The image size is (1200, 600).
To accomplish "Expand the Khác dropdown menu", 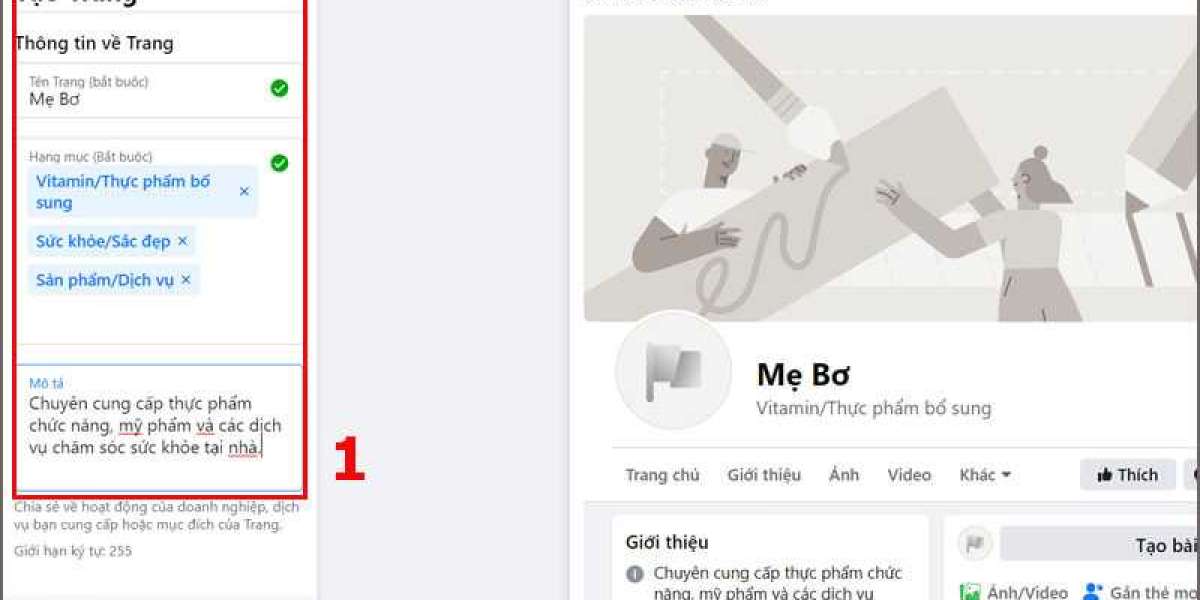I will (x=985, y=475).
